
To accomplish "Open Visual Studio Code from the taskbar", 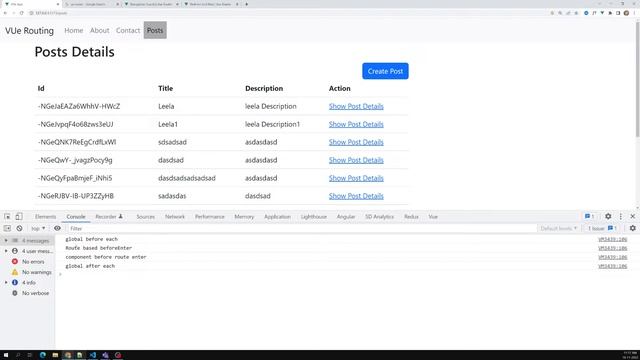I will click(x=93, y=355).
